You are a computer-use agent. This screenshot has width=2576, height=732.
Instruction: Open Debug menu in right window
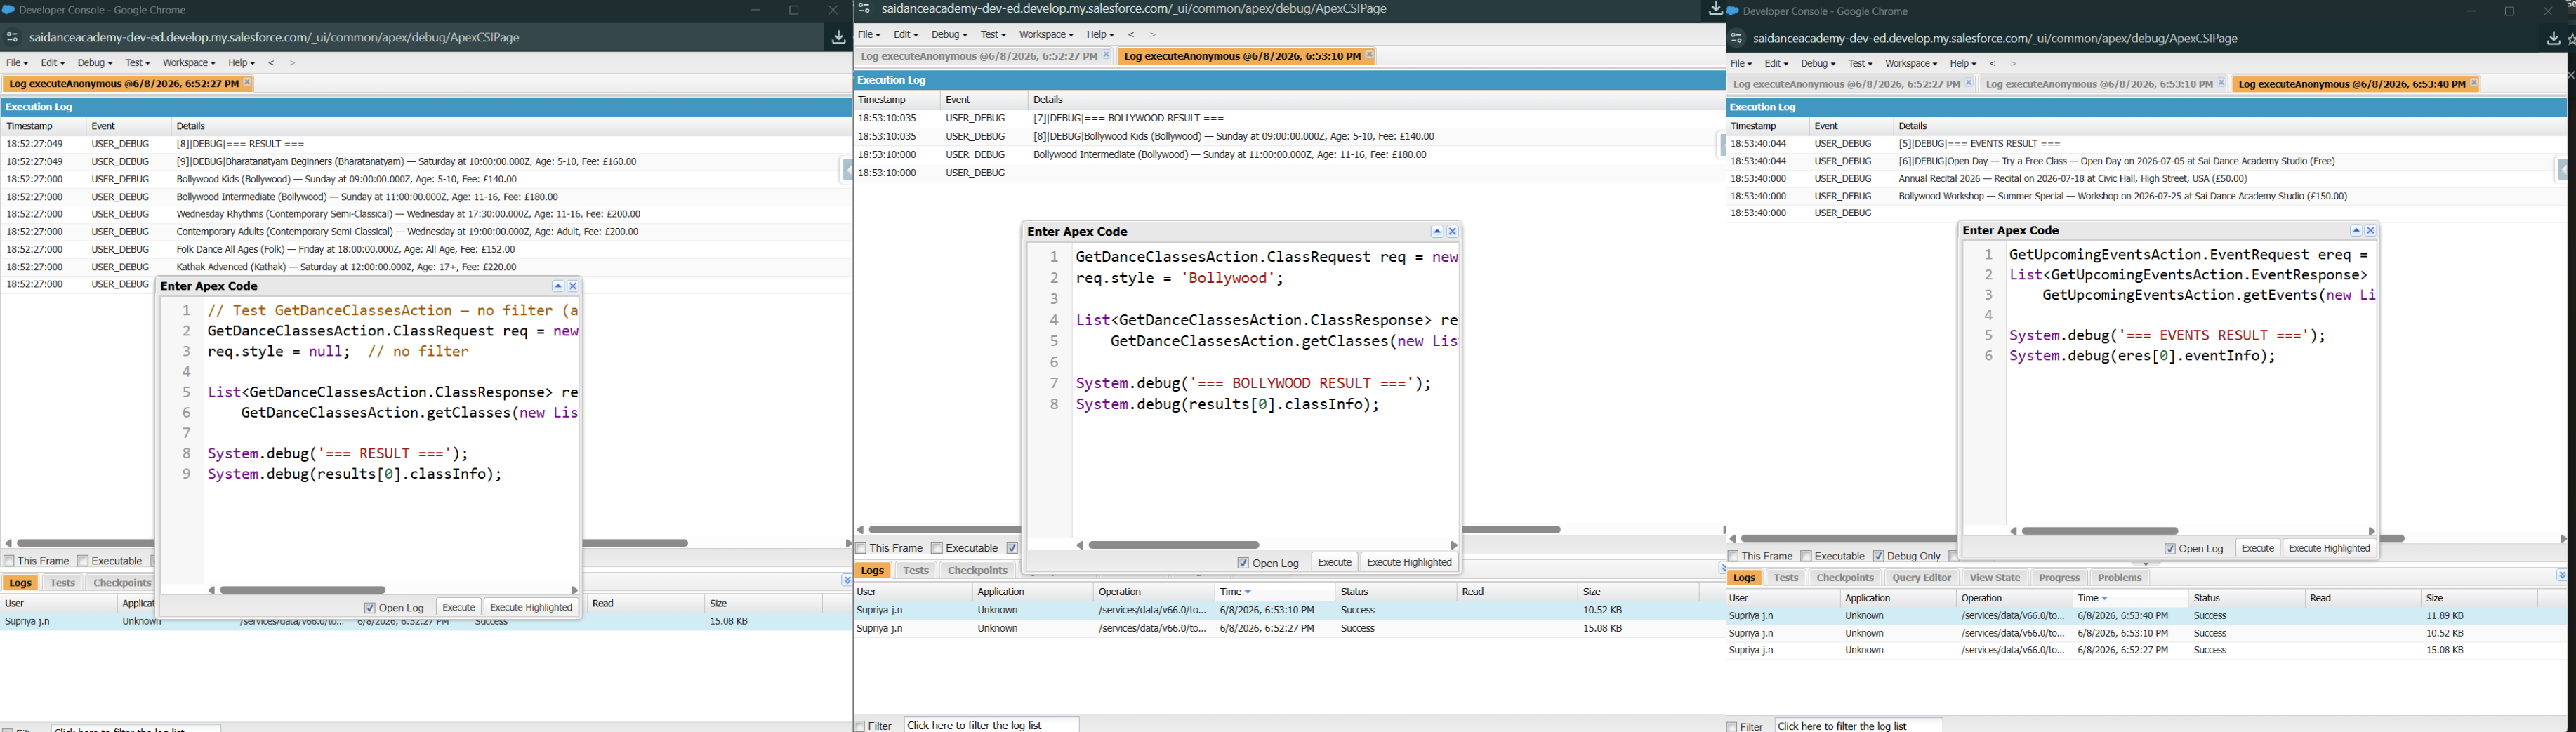[x=1818, y=64]
